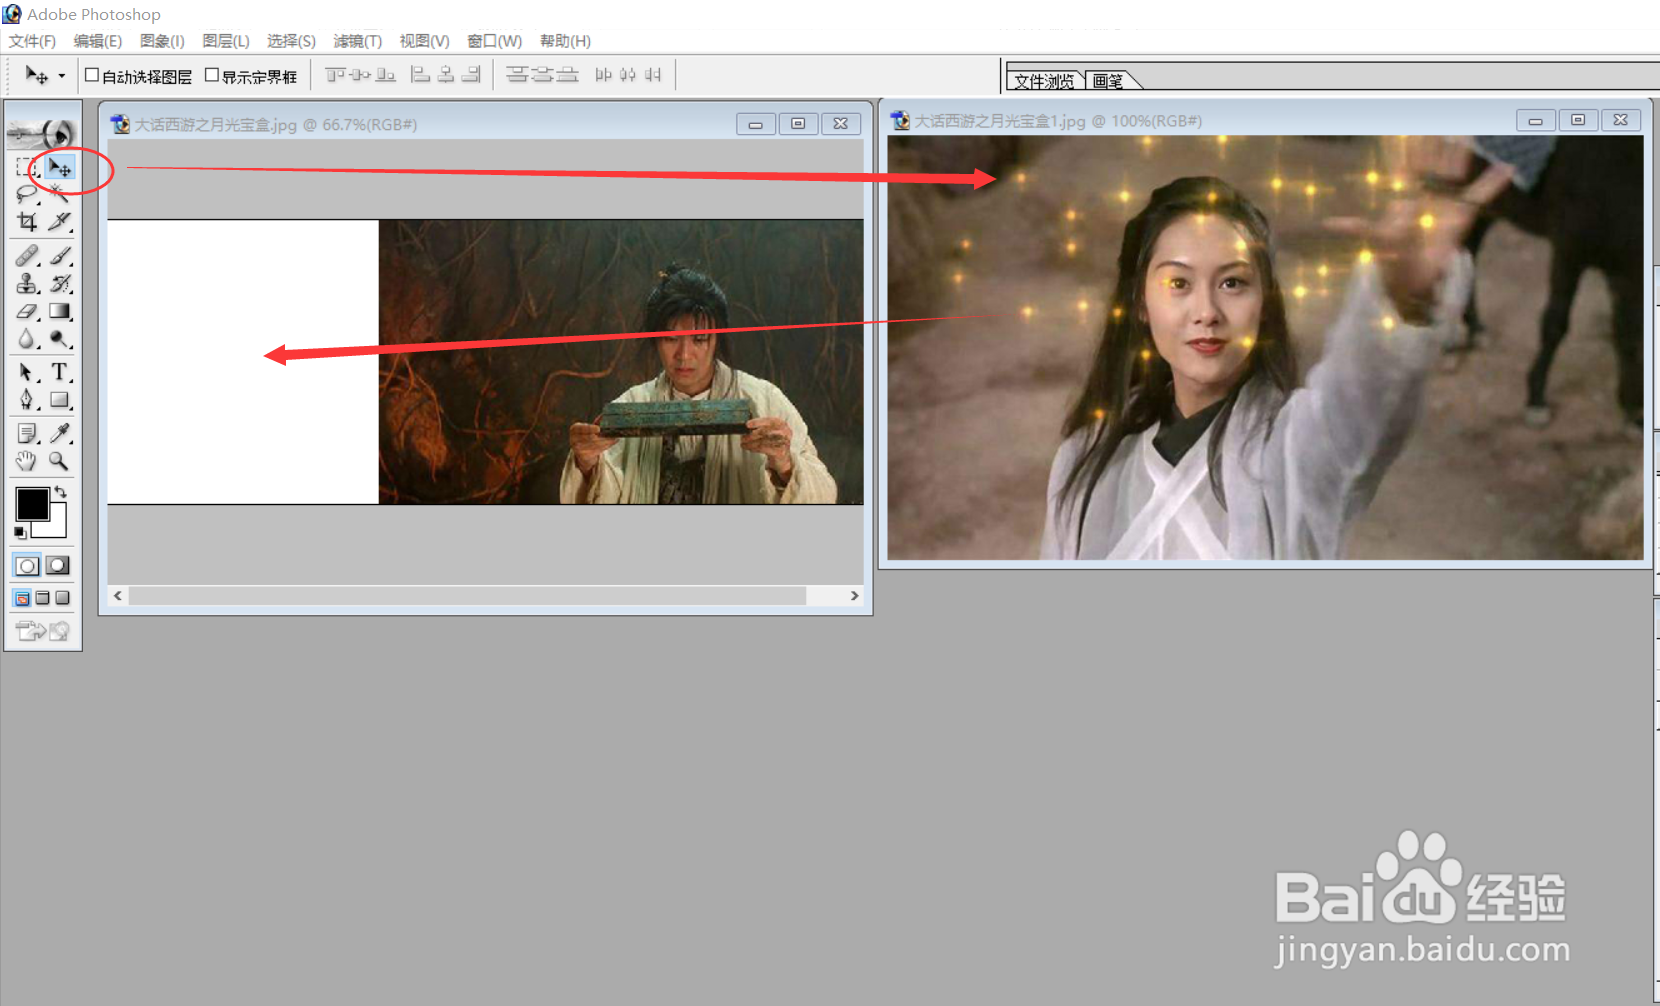Open Move tool preset picker arrow

coord(62,76)
